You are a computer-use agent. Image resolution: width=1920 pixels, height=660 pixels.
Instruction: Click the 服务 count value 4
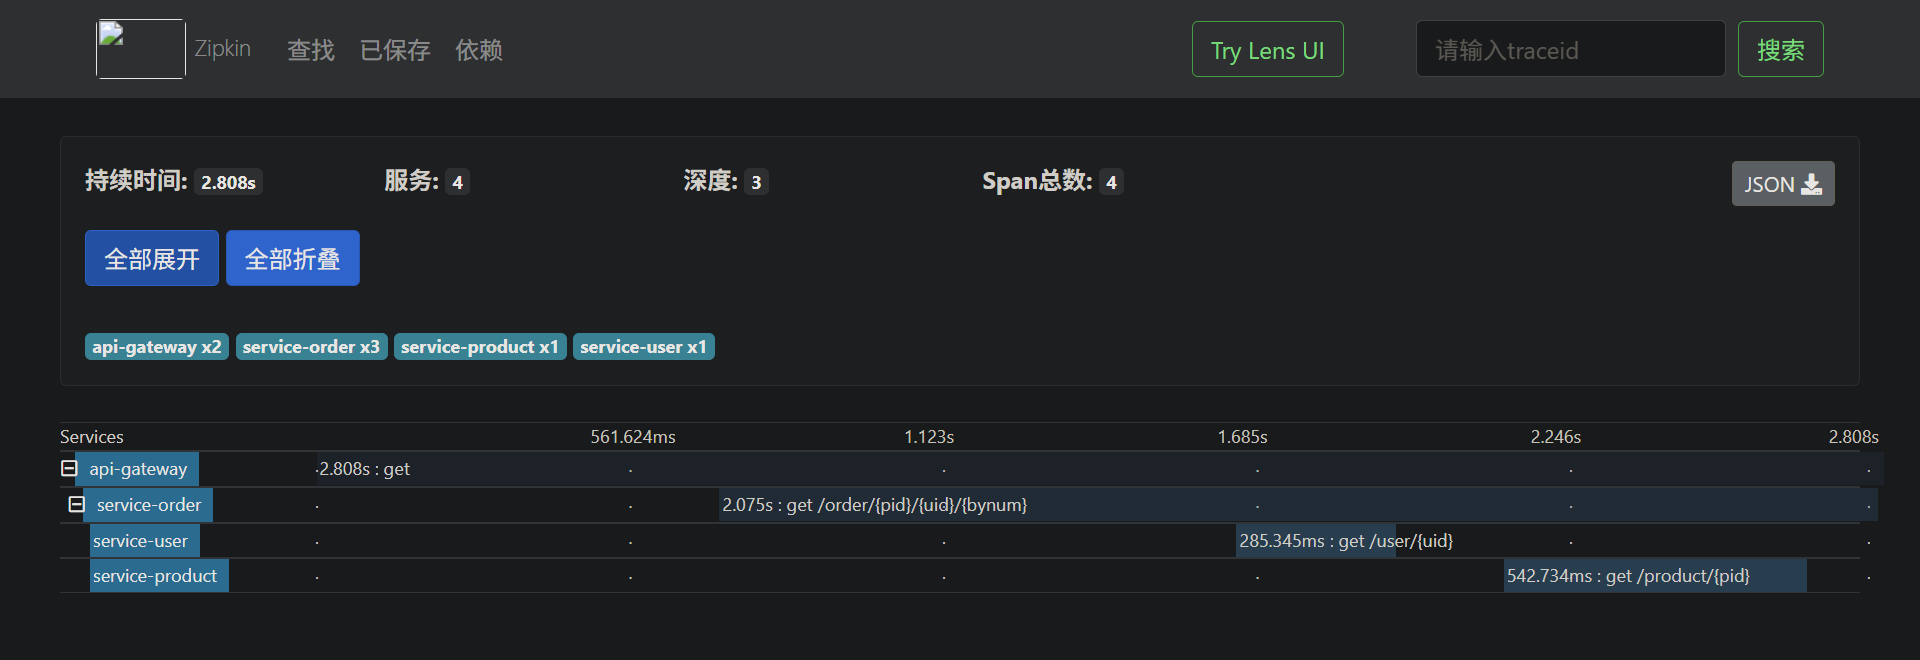458,182
